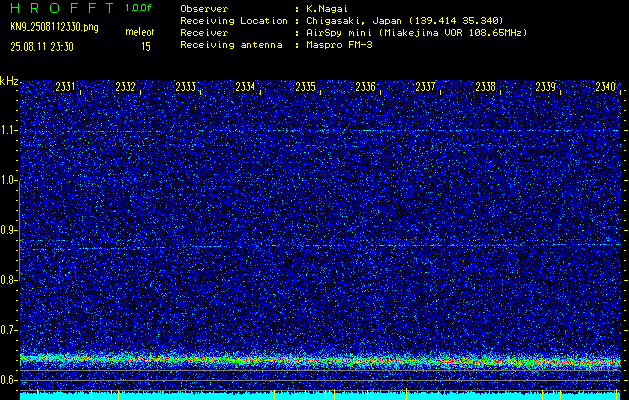Click the 2337 time marker

click(x=425, y=87)
